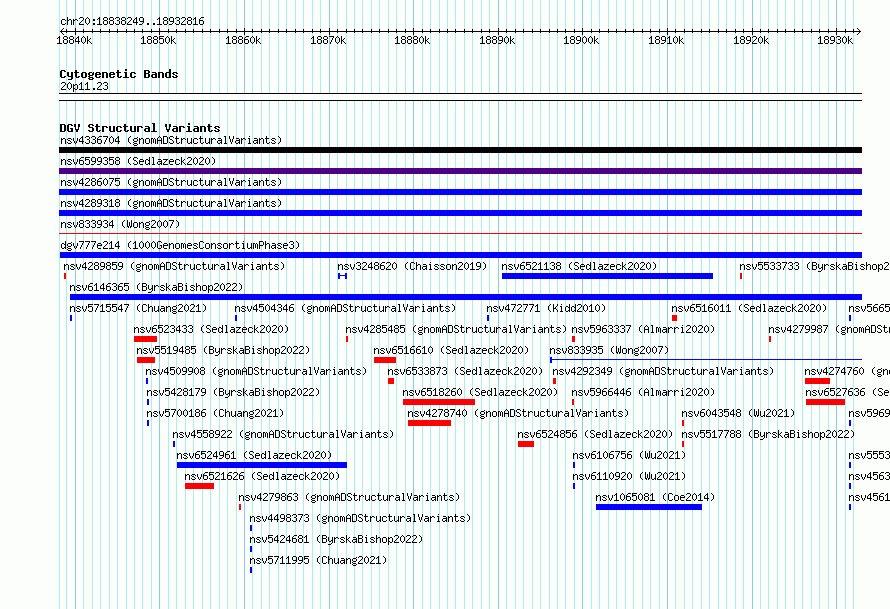
Task: Select nsv6106756 Wu2021 label
Action: pos(629,455)
